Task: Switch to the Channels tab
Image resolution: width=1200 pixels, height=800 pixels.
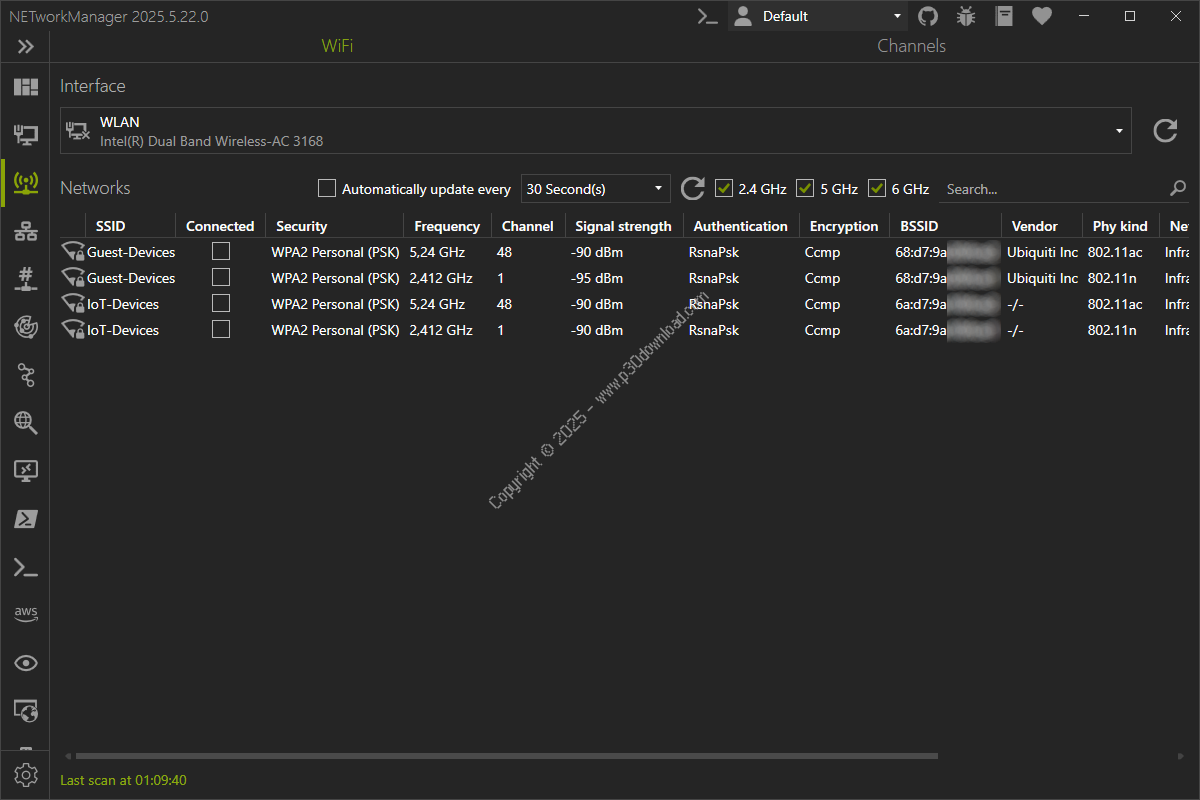Action: click(x=911, y=46)
